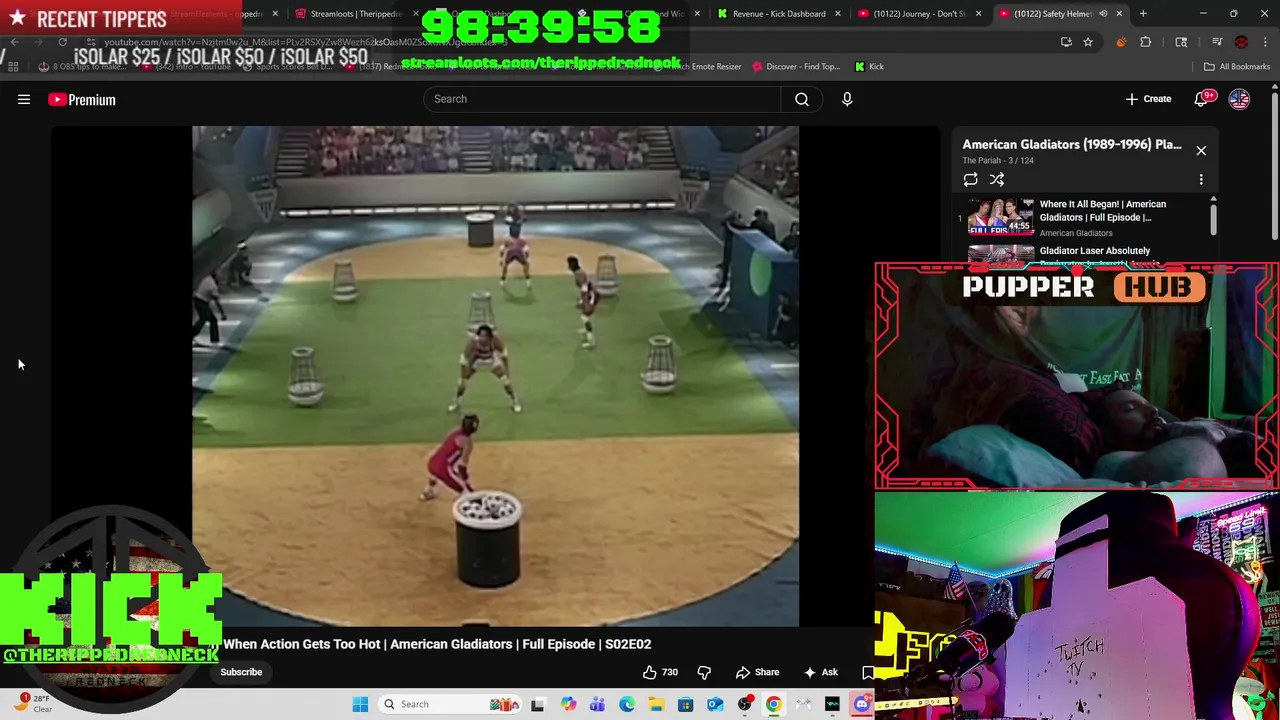
Task: Toggle loop playlist
Action: tap(970, 179)
